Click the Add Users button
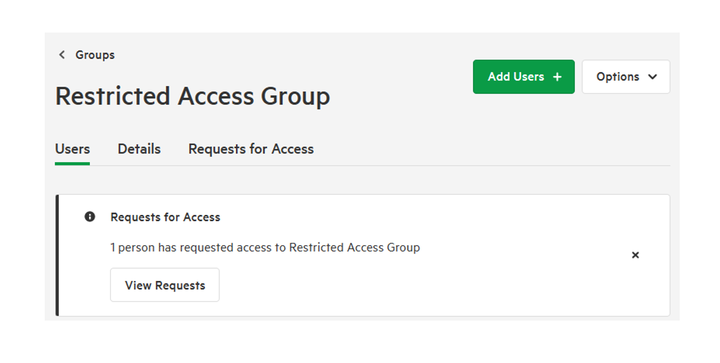 (x=523, y=77)
